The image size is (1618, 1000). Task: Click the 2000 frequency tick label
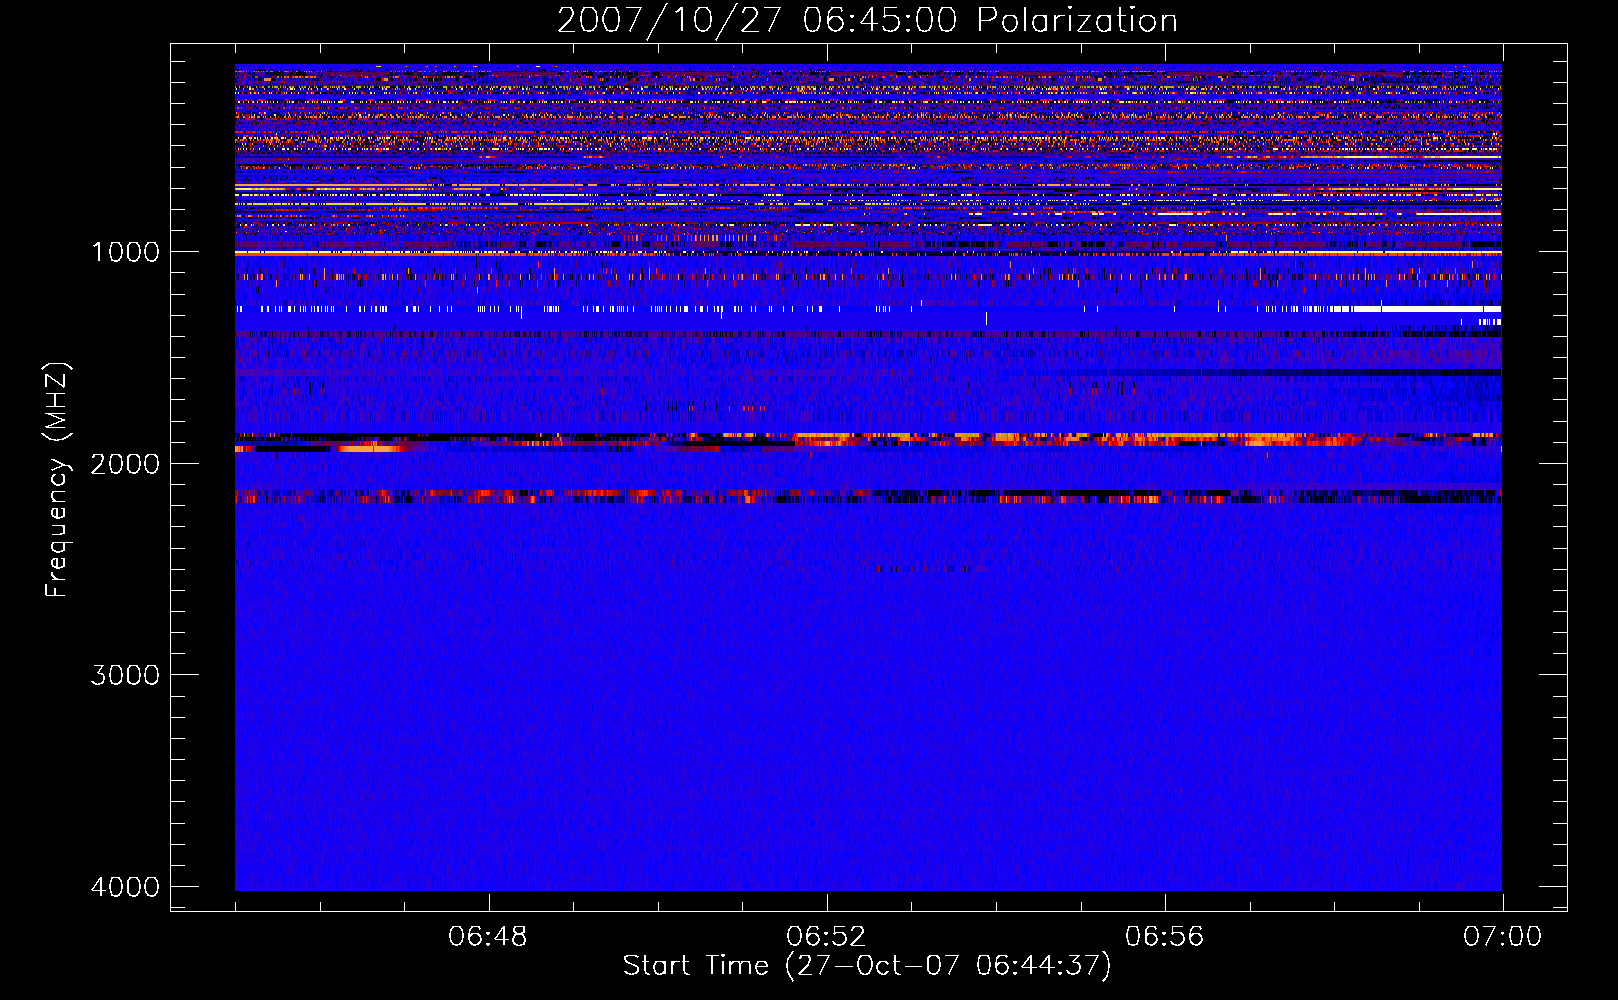click(x=125, y=463)
